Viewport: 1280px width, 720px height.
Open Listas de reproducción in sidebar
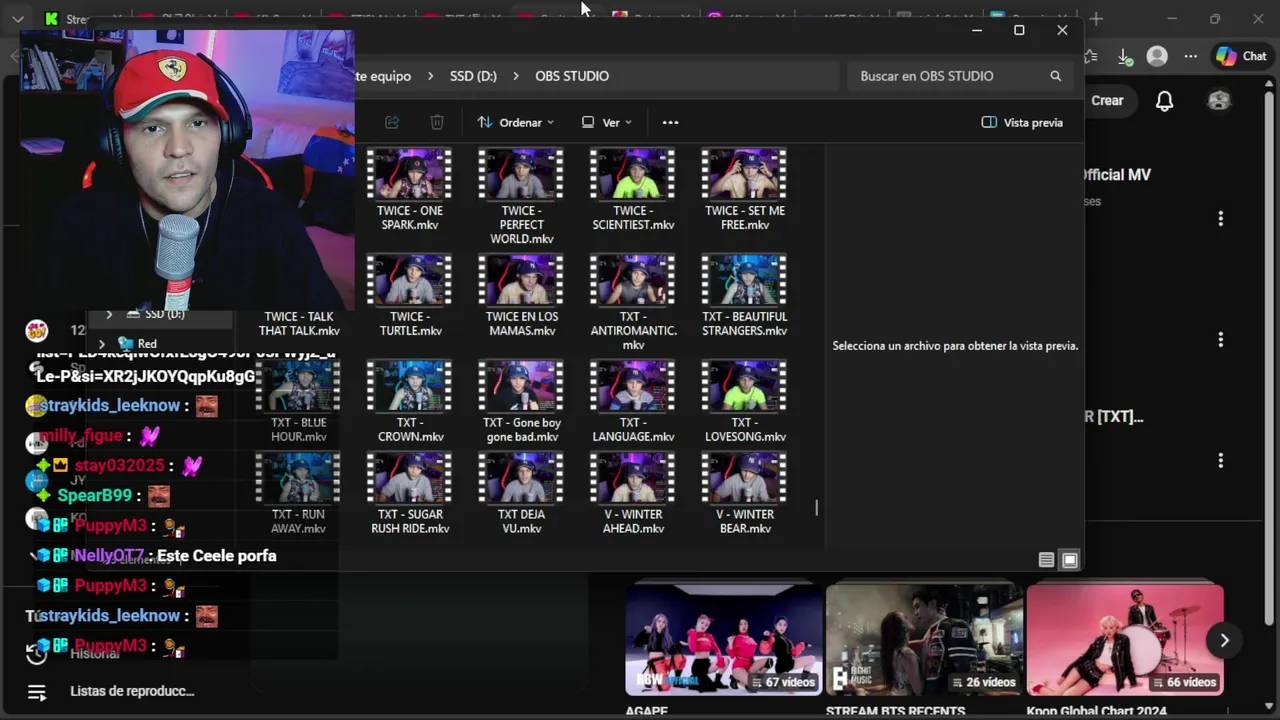click(132, 691)
